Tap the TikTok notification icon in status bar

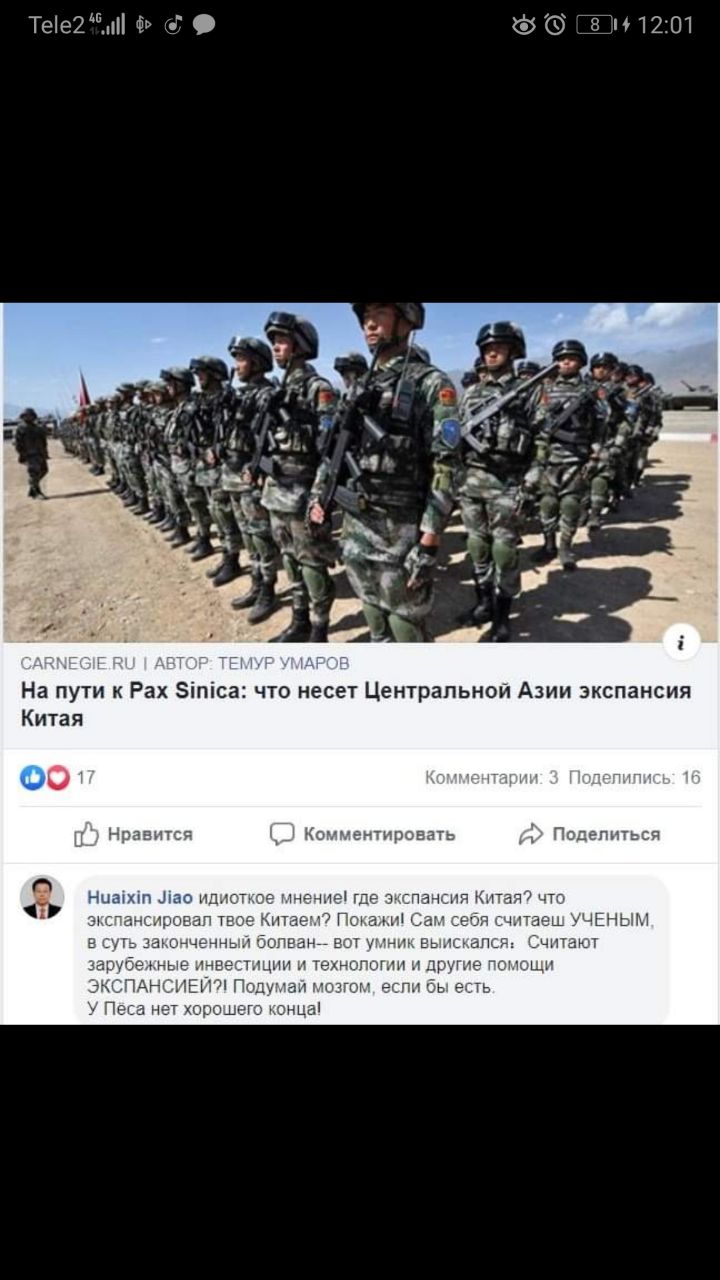coord(174,25)
